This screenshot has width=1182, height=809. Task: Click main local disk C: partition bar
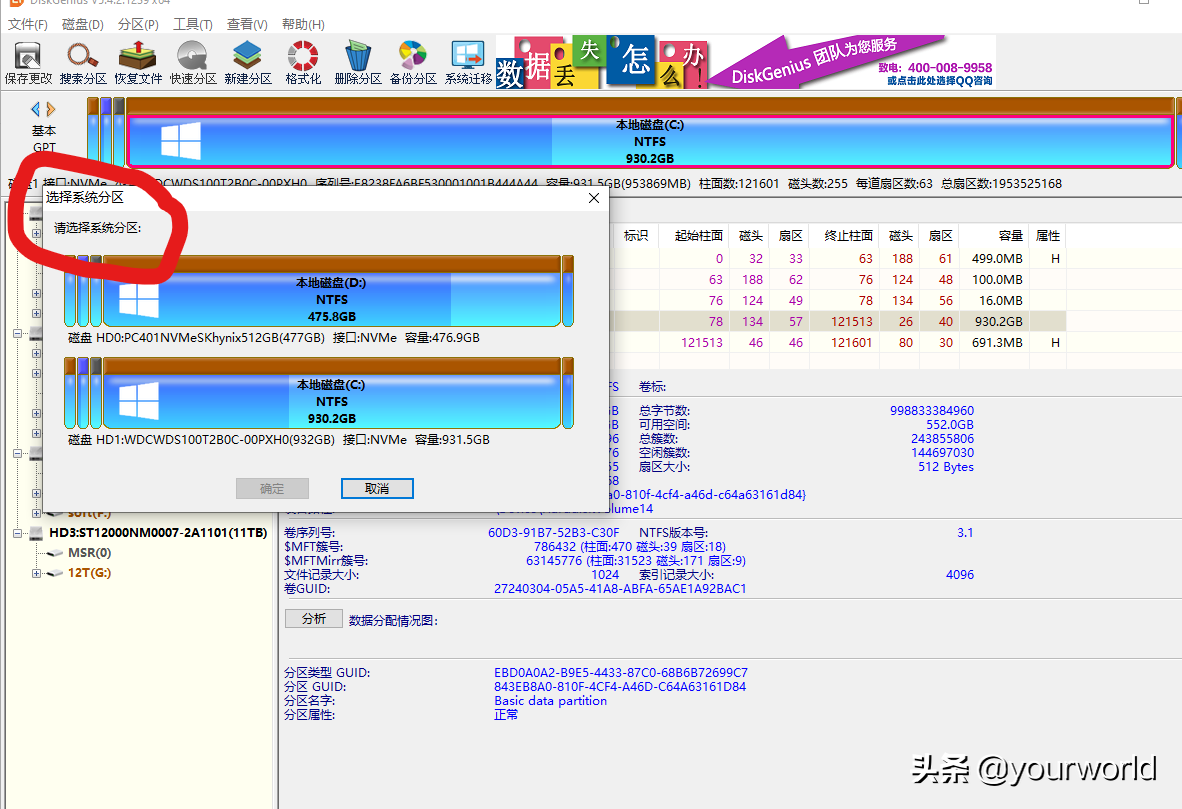(x=650, y=141)
